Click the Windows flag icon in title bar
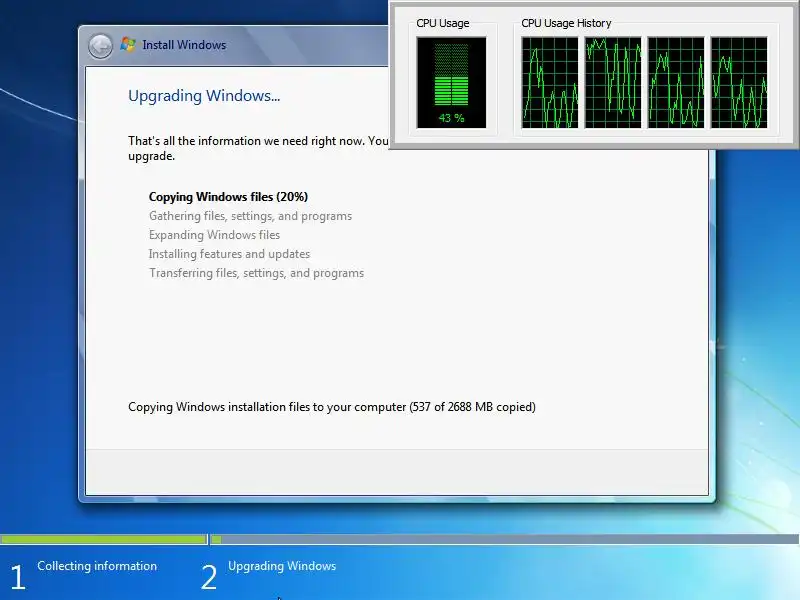This screenshot has width=800, height=600. click(x=128, y=45)
